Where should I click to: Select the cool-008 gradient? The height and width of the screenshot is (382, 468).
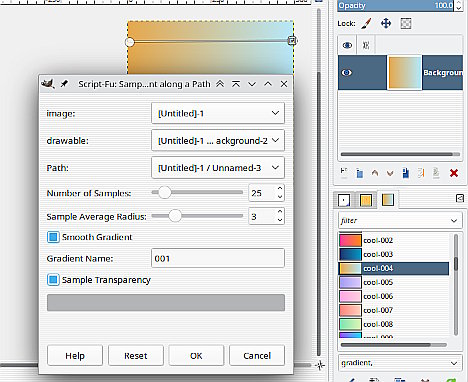click(x=394, y=324)
